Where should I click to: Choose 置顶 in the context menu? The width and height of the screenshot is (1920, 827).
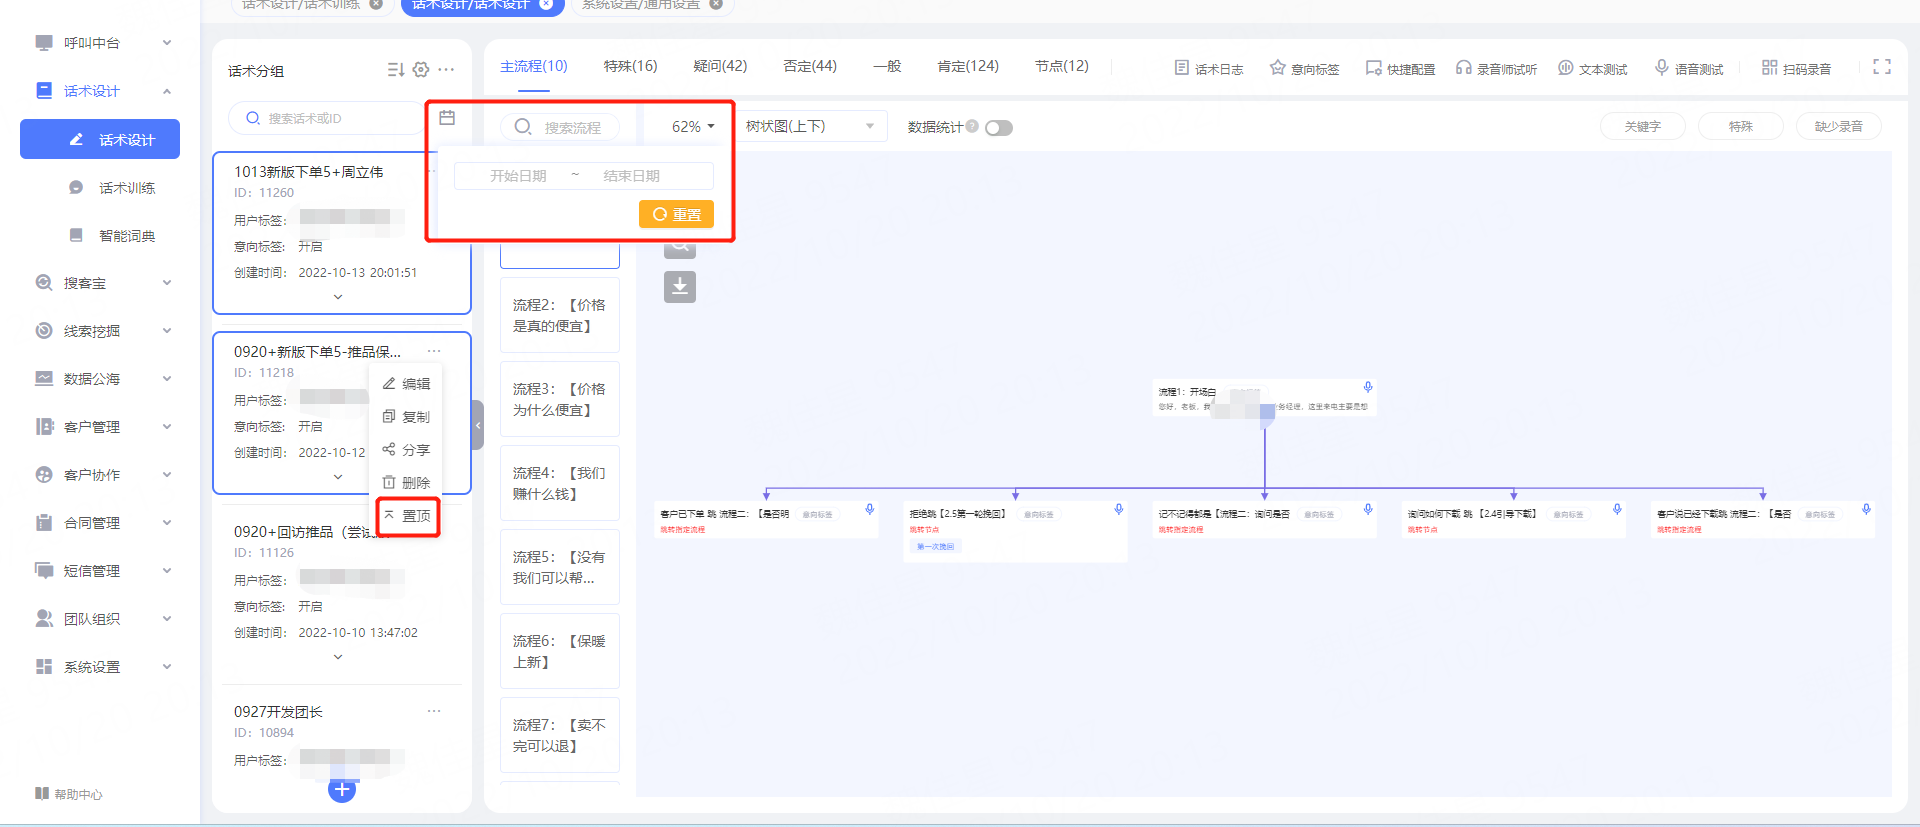[407, 516]
